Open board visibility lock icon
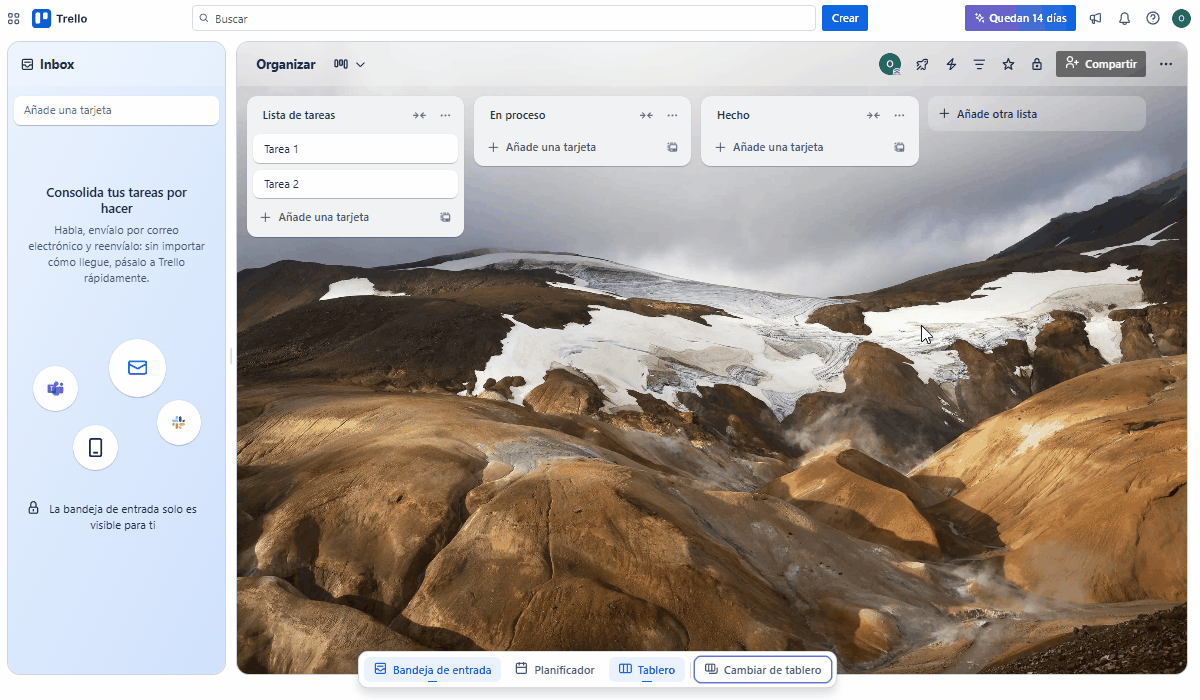Image resolution: width=1200 pixels, height=700 pixels. point(1037,64)
